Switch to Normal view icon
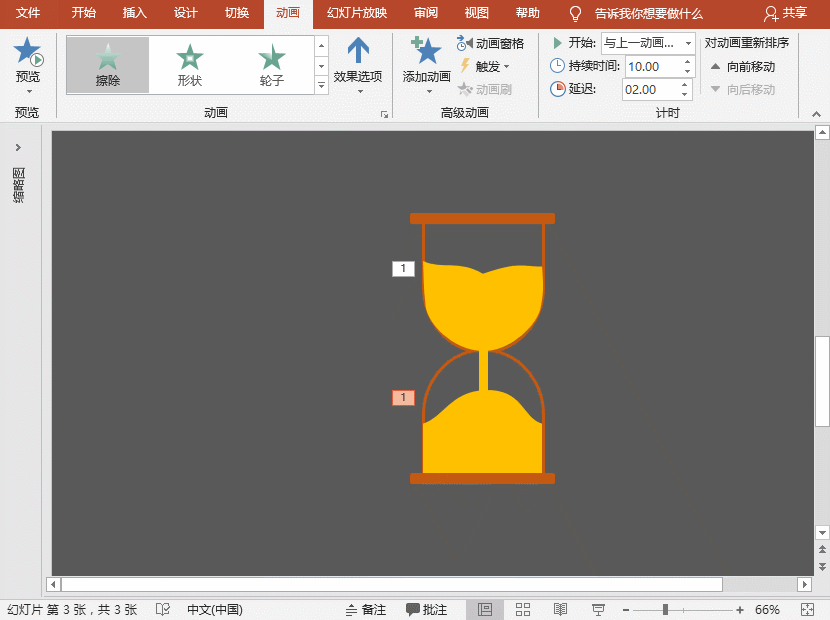 pos(485,610)
